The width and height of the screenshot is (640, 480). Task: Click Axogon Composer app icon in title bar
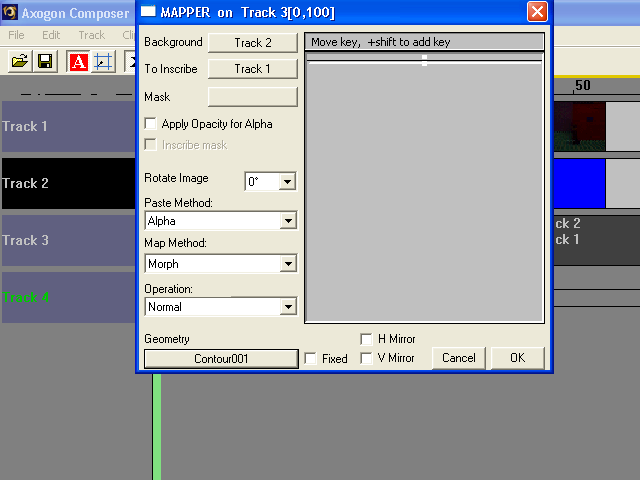(x=10, y=12)
